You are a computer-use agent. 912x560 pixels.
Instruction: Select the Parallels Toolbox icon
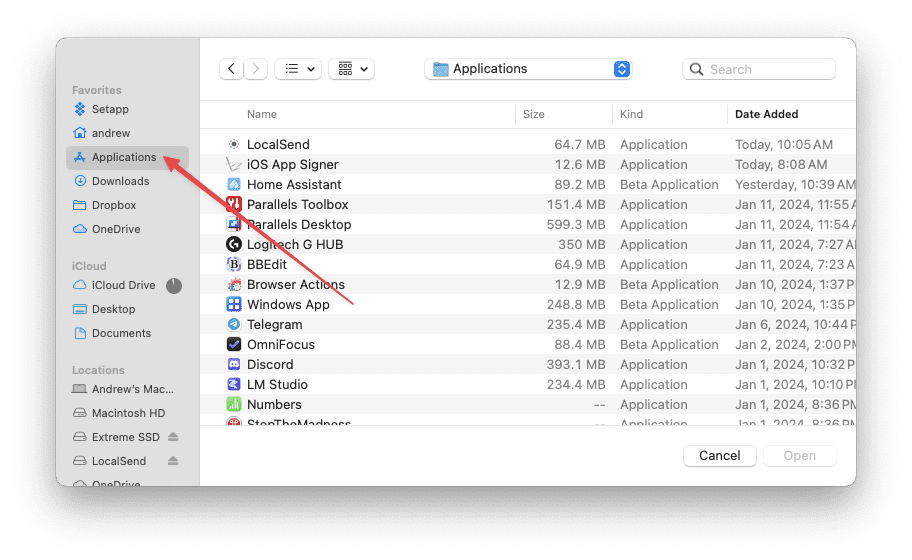[x=234, y=204]
